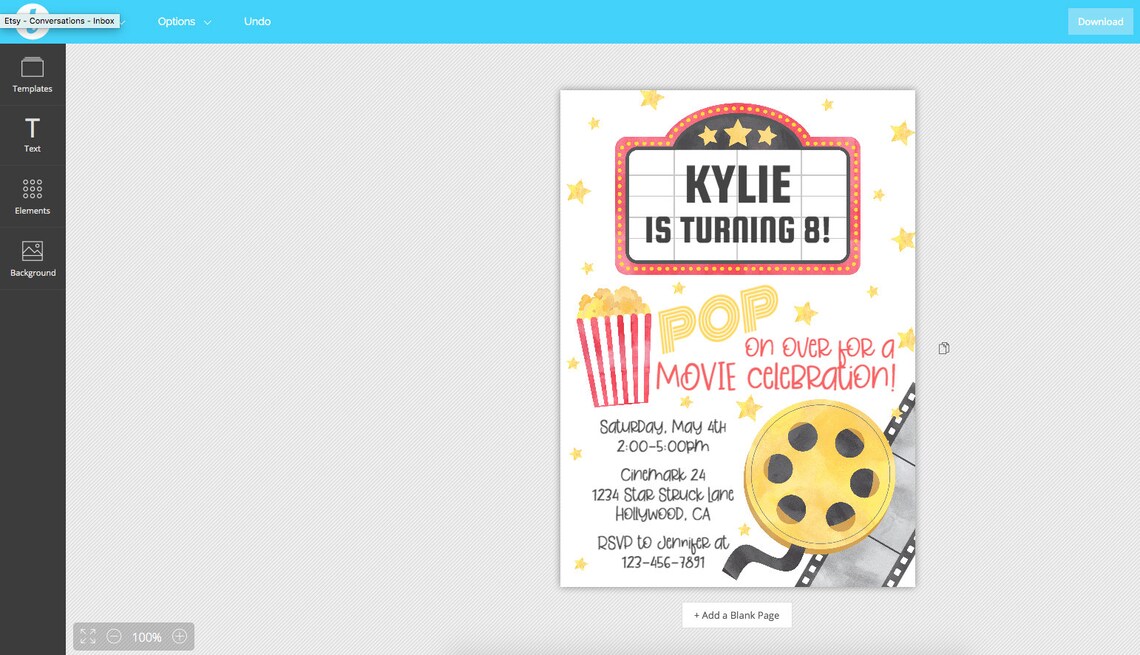This screenshot has width=1140, height=655.
Task: Zoom in with the plus icon
Action: [180, 637]
